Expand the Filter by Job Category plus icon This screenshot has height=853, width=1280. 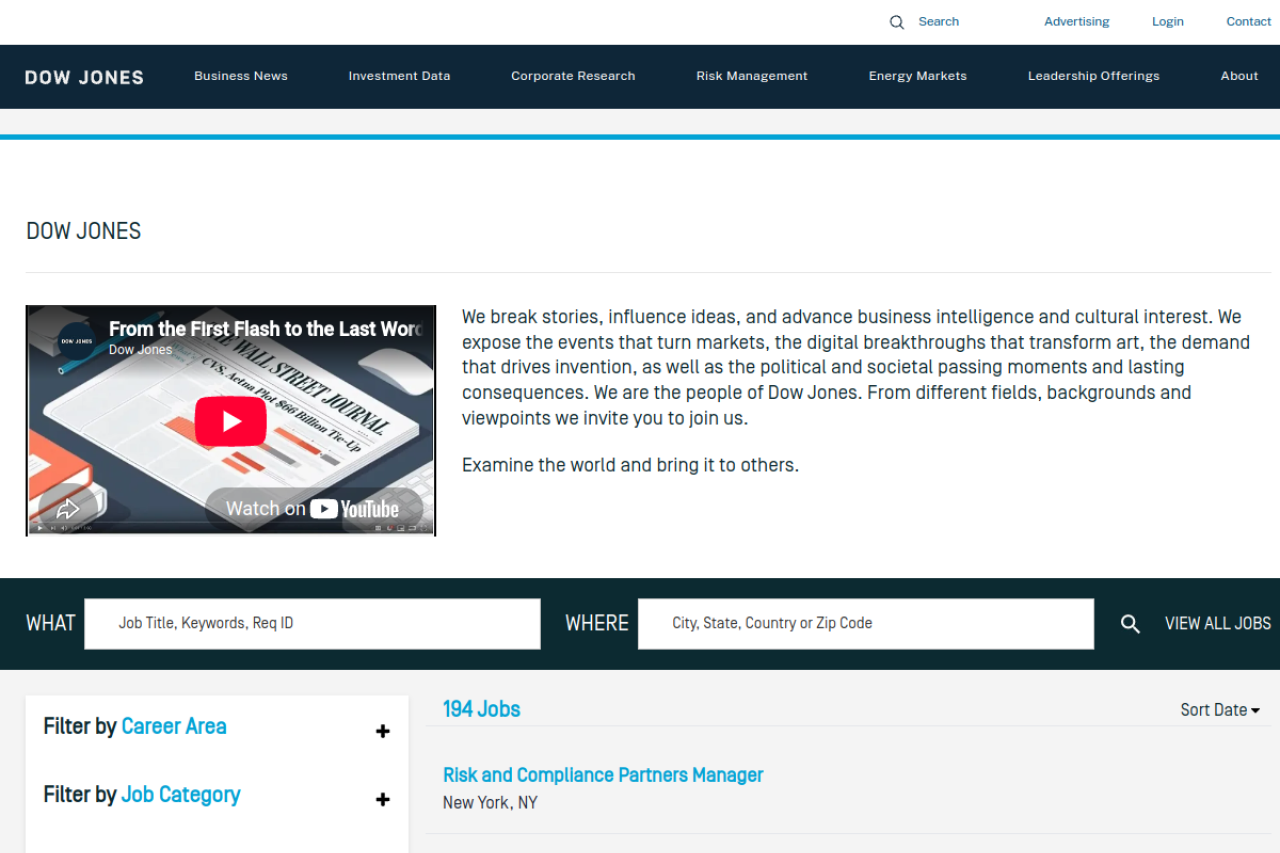(382, 799)
